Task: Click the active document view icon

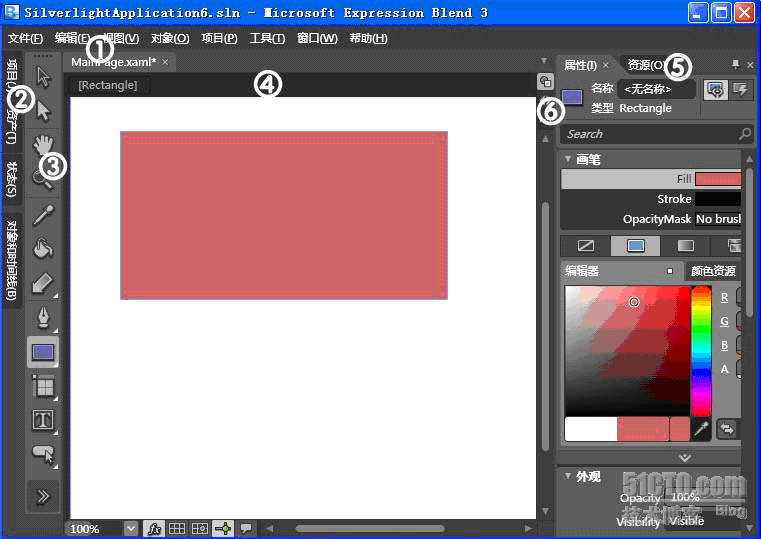Action: coord(545,82)
